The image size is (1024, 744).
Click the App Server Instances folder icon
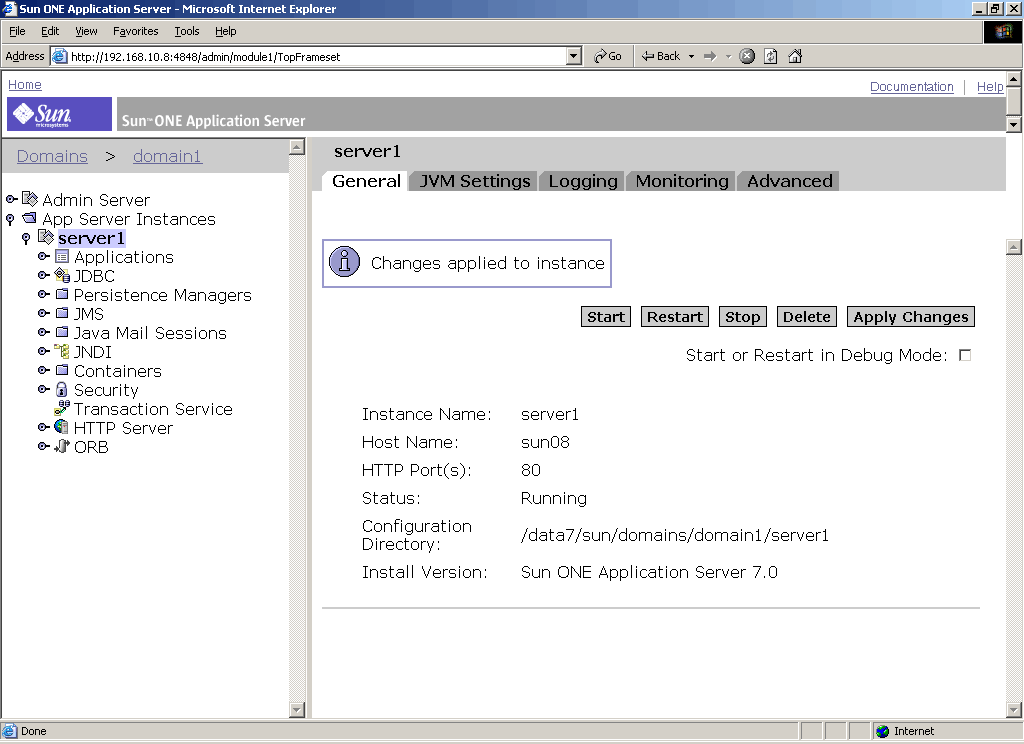click(29, 218)
